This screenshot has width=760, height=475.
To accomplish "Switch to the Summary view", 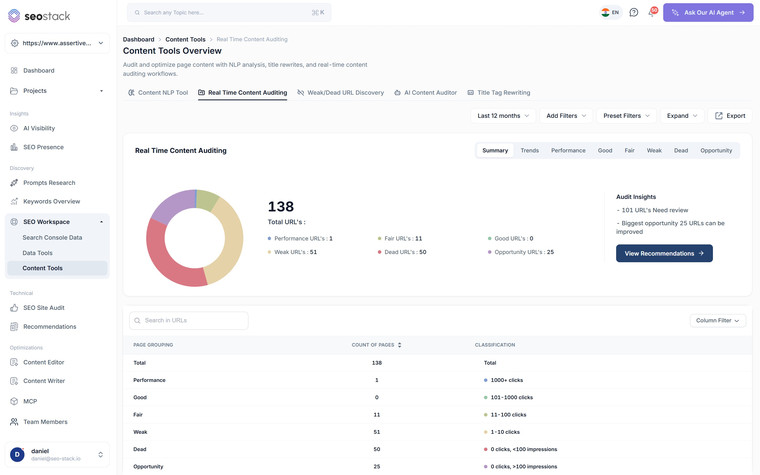I will [x=495, y=151].
